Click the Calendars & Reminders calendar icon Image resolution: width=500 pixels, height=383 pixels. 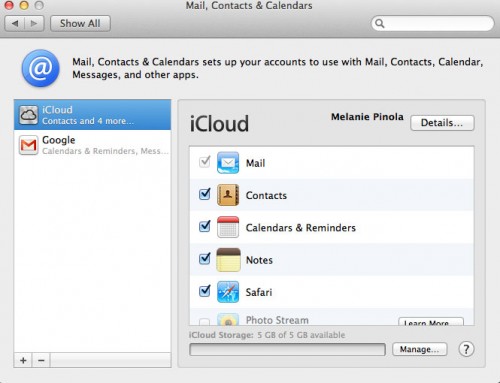[x=228, y=227]
